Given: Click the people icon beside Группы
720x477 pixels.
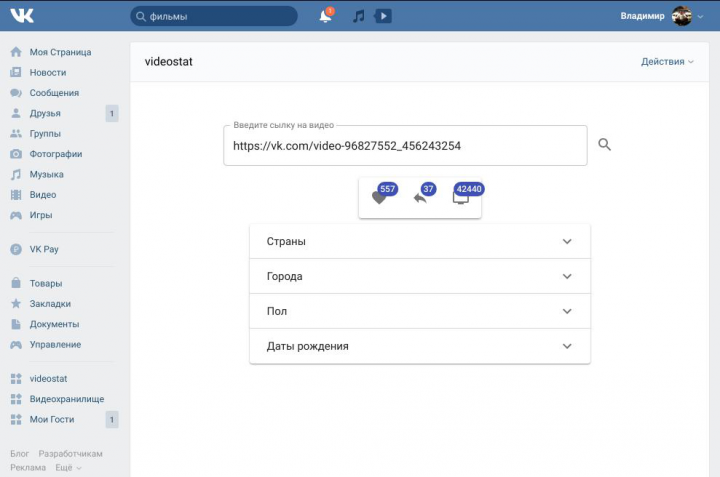Looking at the screenshot, I should point(16,133).
